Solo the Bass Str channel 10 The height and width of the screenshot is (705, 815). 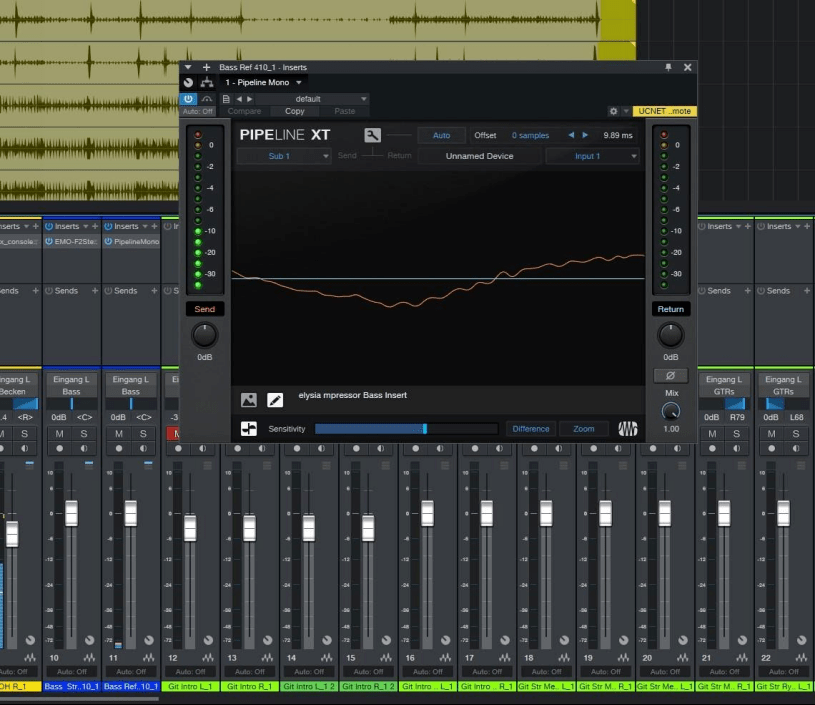tap(84, 434)
